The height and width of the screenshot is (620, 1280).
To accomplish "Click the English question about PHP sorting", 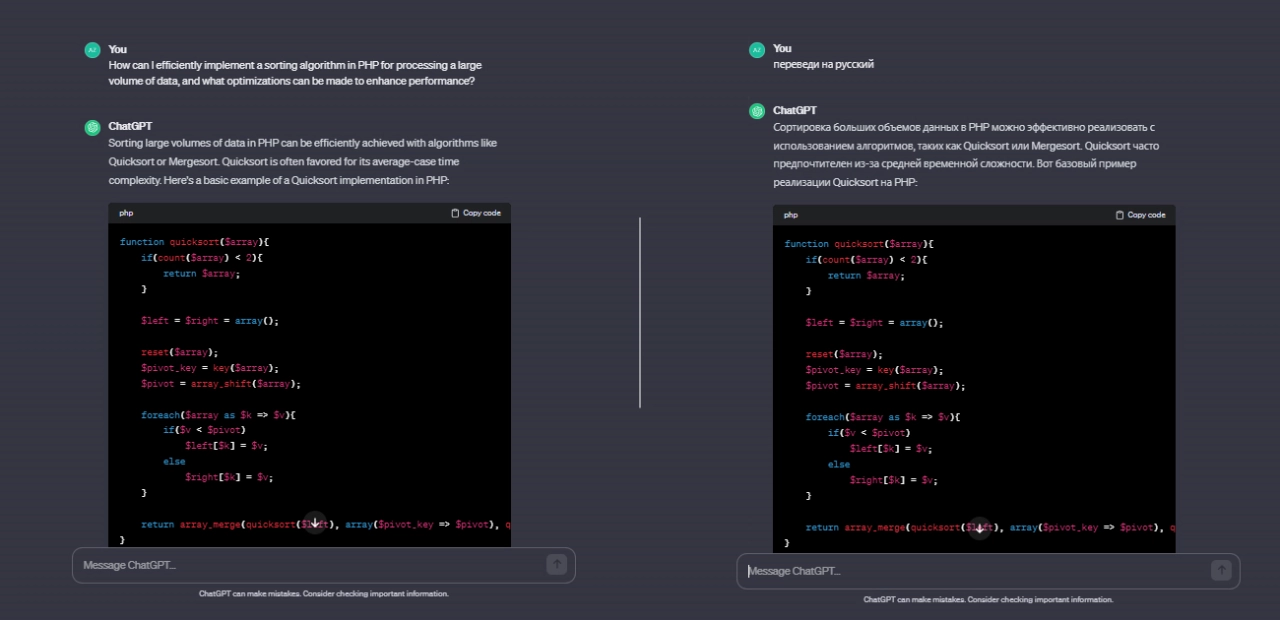I will point(295,73).
